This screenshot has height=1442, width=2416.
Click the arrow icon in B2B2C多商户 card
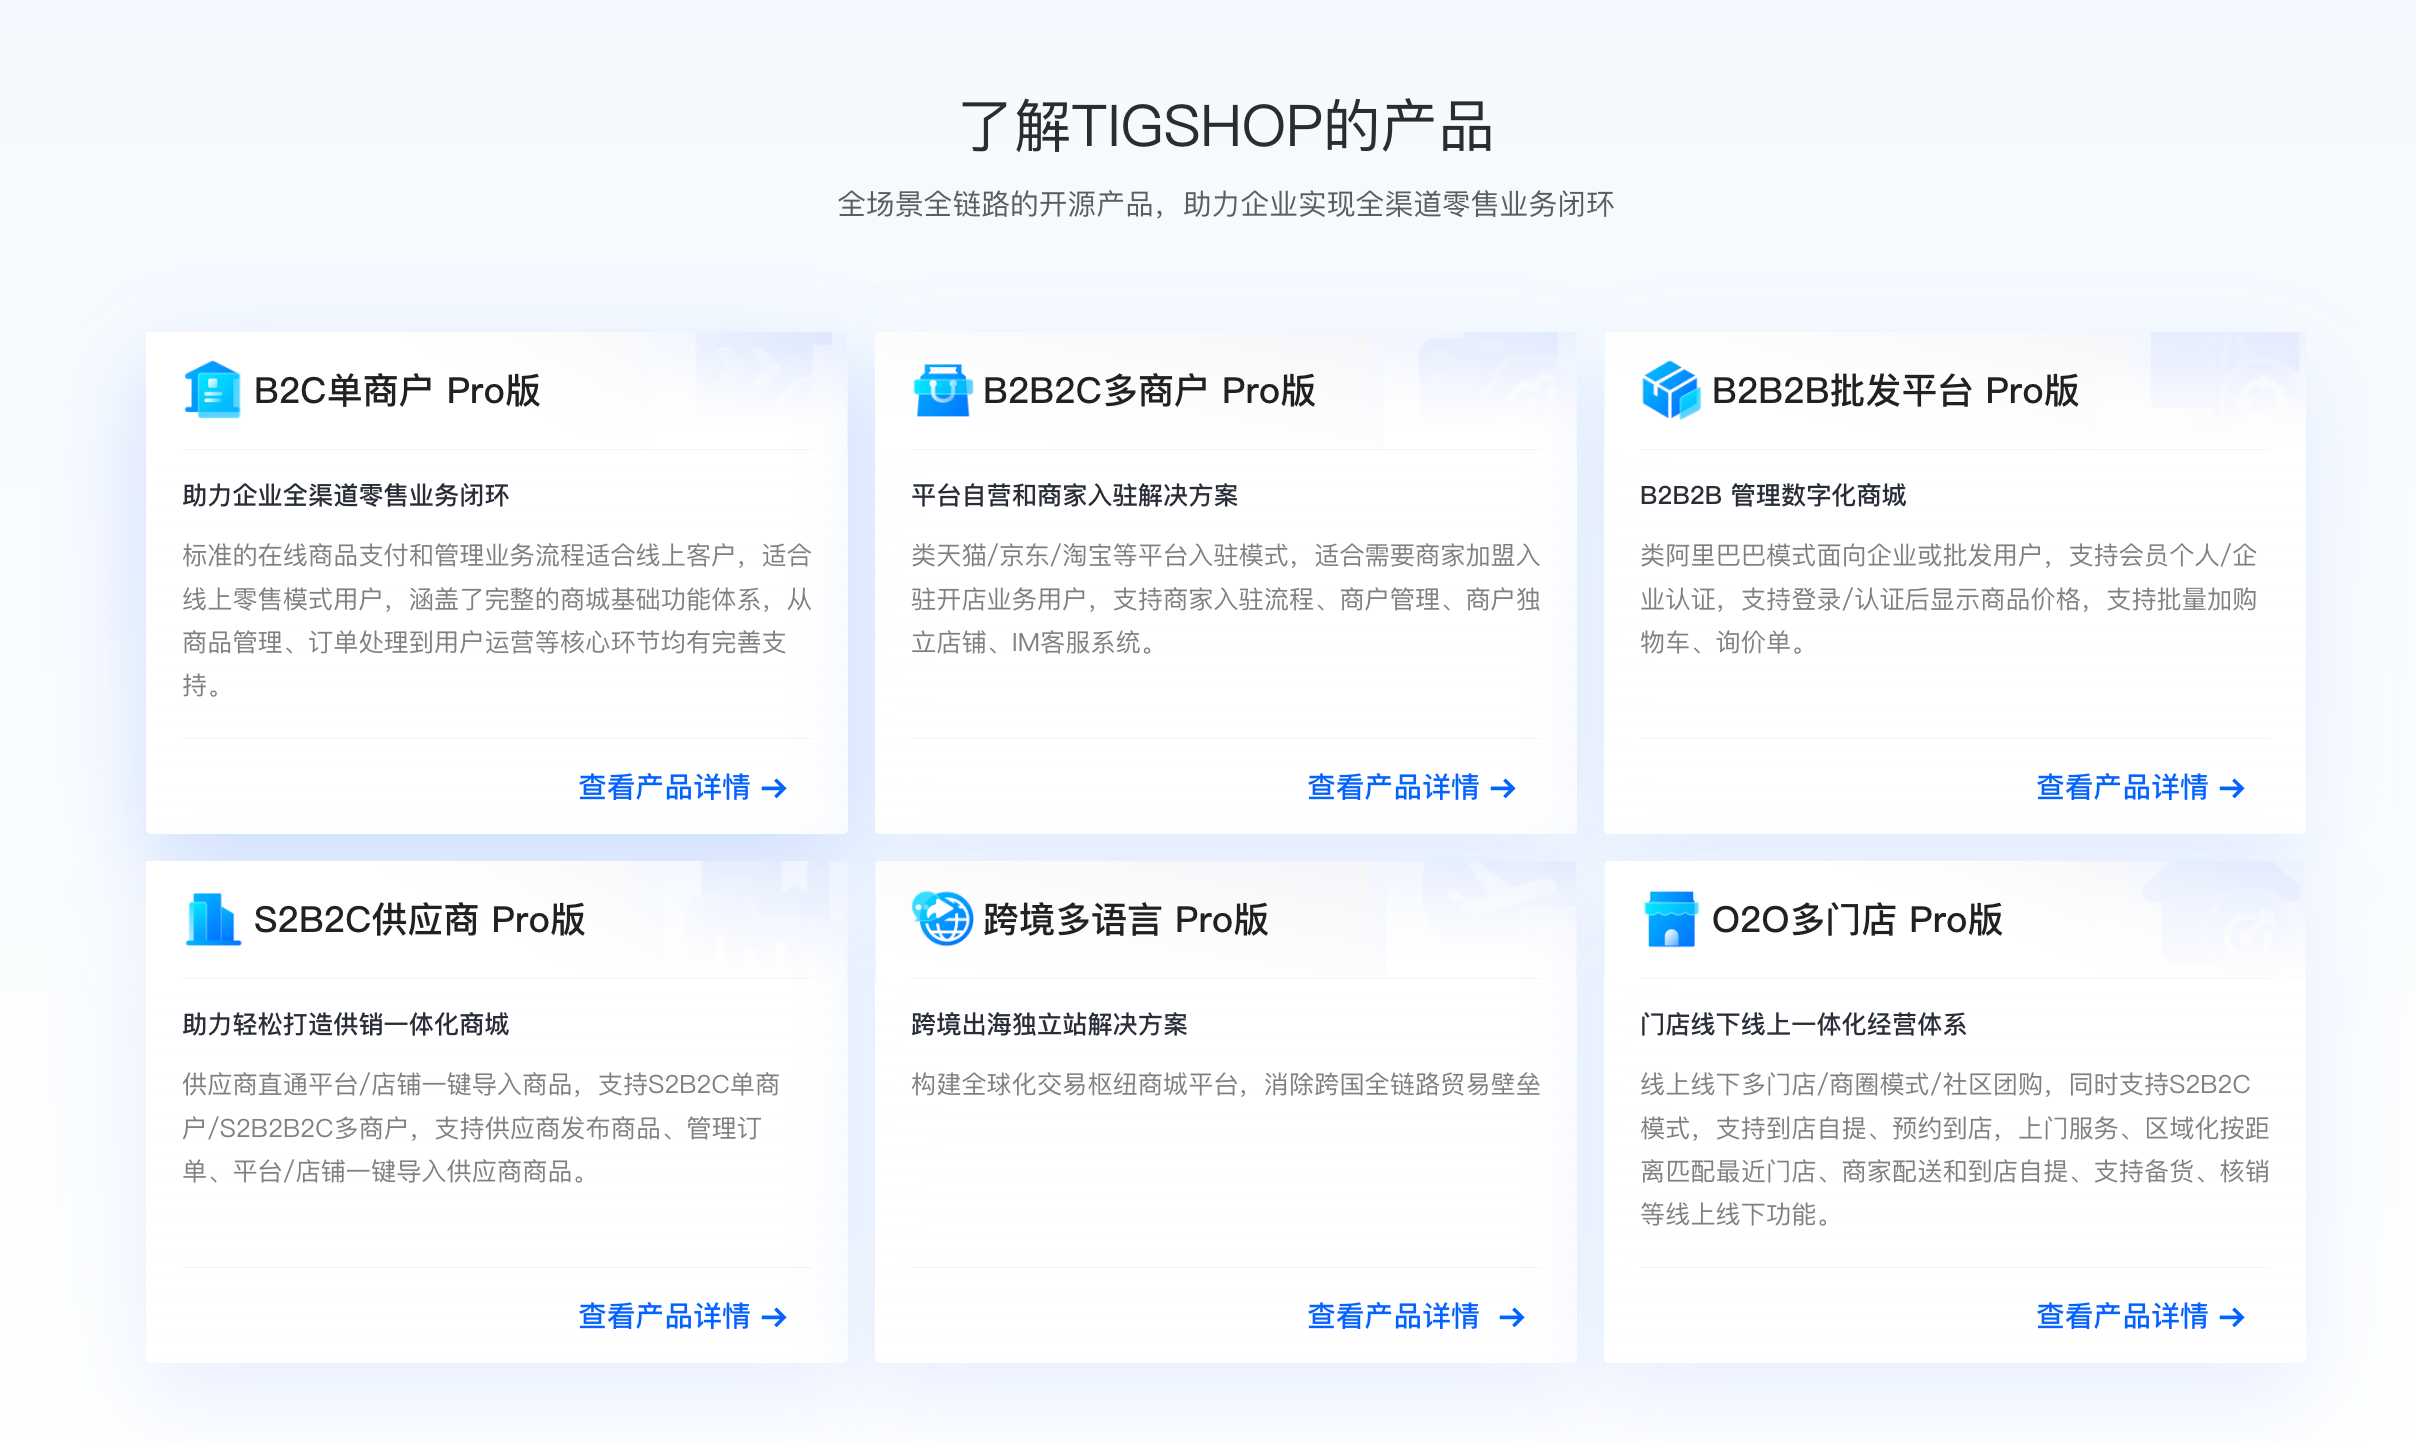(x=1503, y=789)
